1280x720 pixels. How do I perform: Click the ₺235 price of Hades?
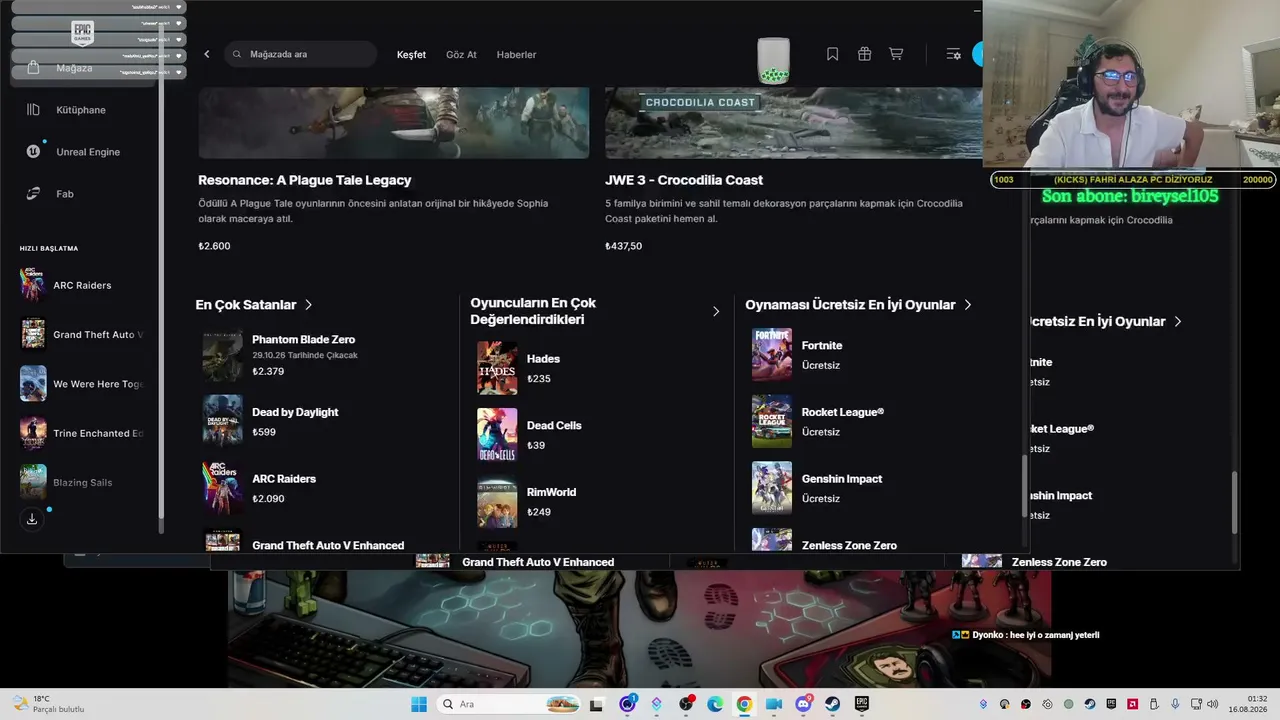539,379
